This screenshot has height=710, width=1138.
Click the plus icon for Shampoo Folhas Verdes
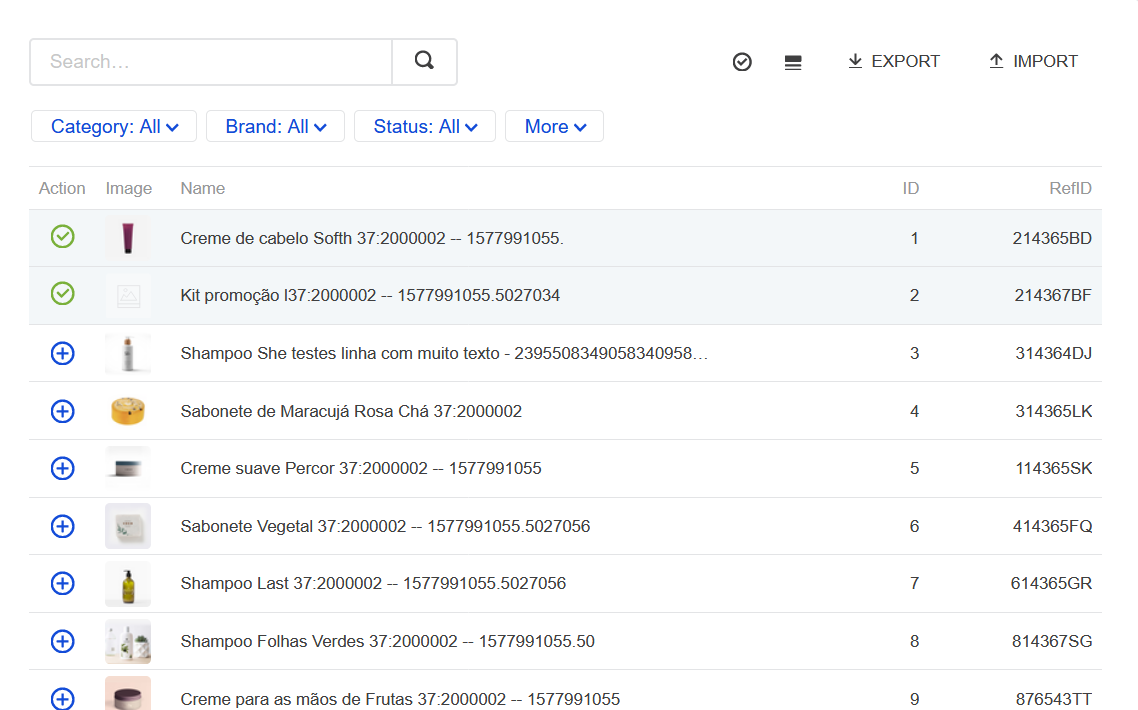[x=62, y=641]
